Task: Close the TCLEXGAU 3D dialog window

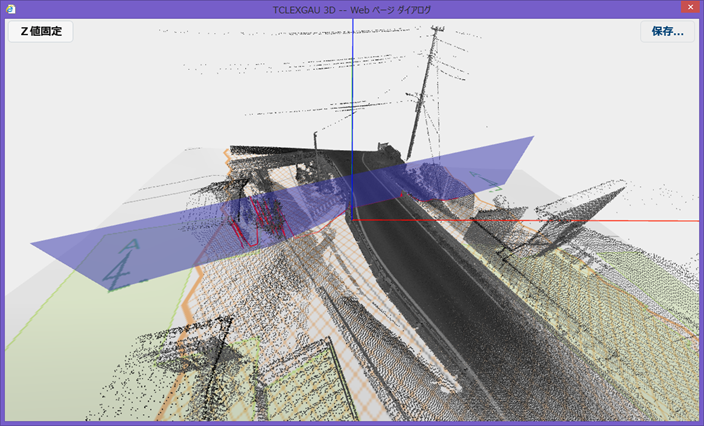Action: (x=691, y=7)
